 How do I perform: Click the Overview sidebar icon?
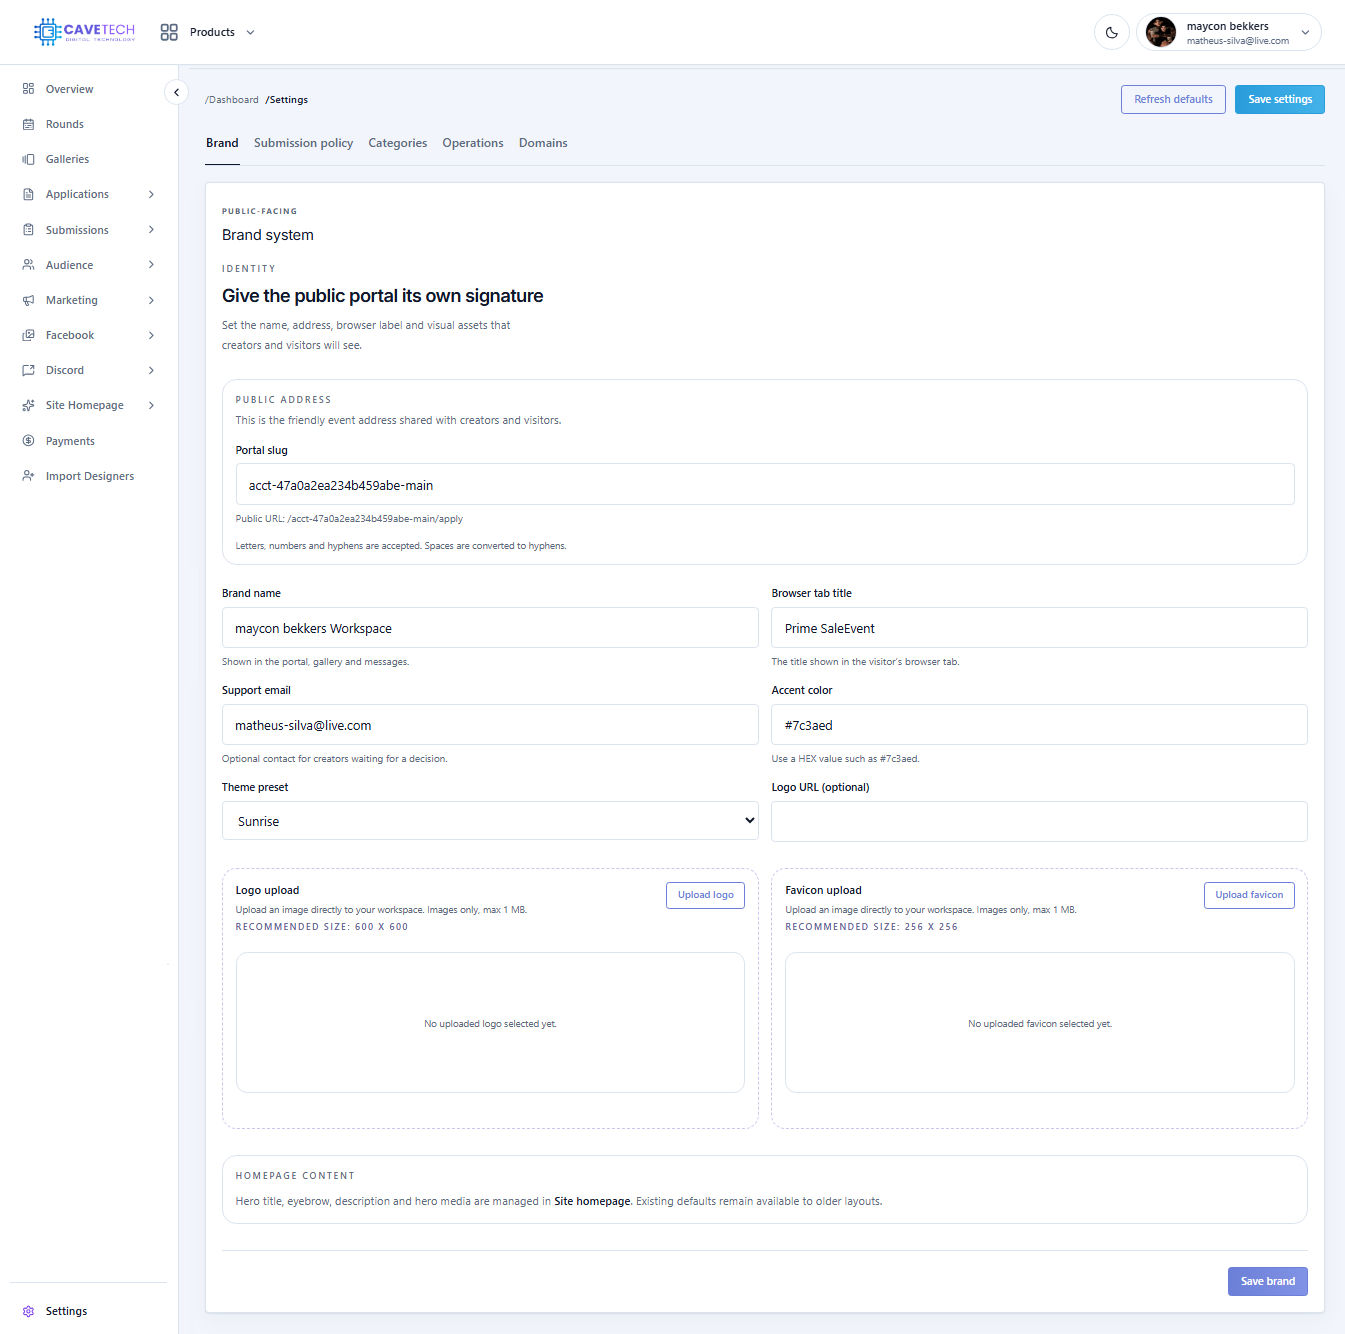pos(28,89)
